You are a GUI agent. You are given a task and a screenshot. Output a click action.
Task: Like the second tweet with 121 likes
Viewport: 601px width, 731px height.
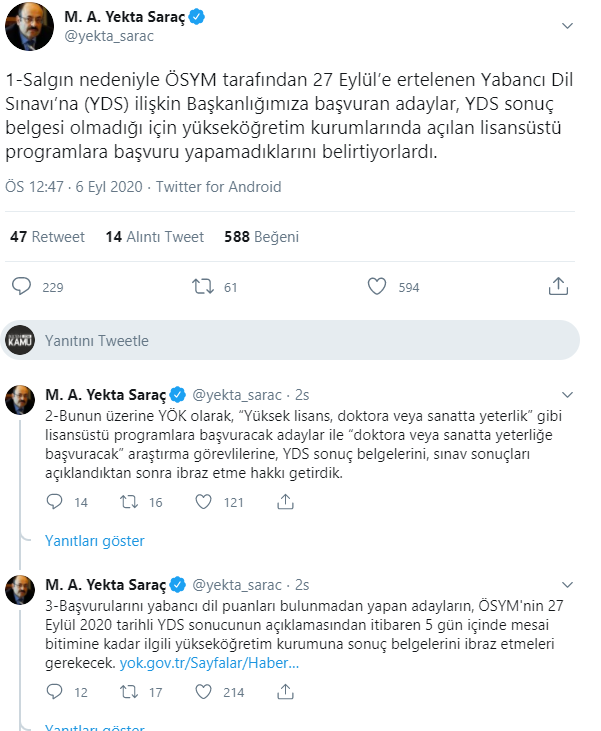[x=203, y=502]
